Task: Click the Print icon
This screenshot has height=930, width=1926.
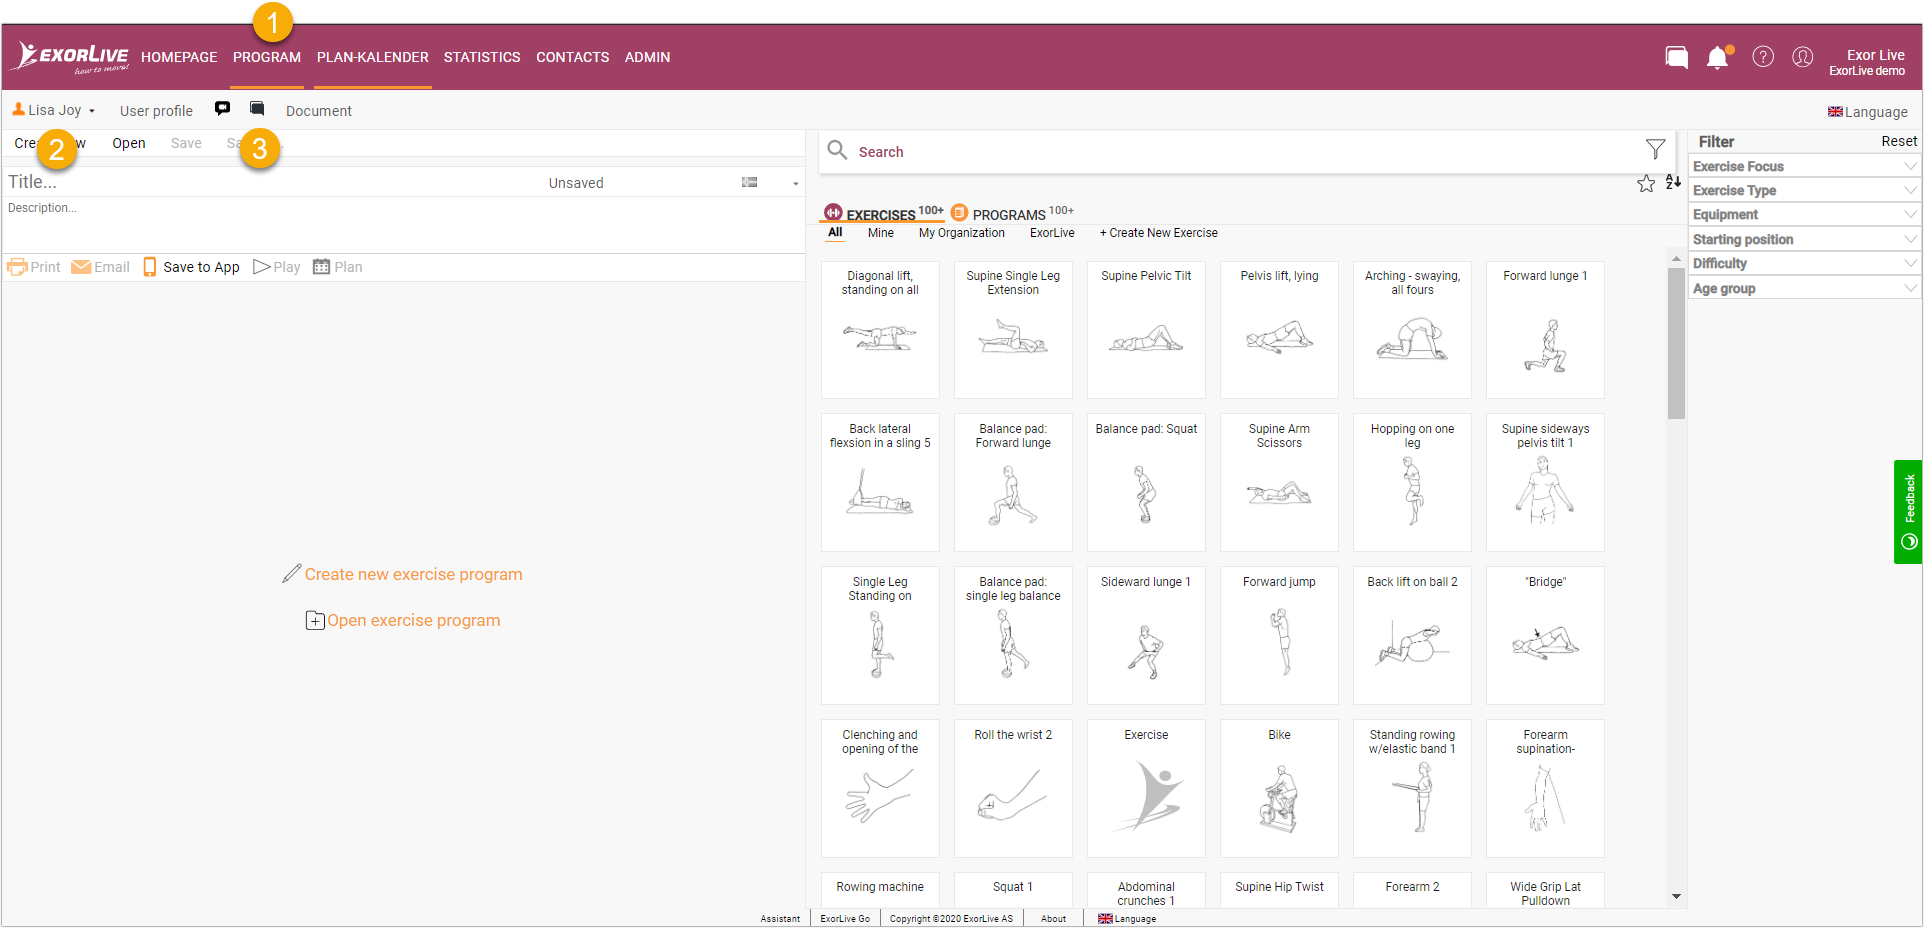Action: tap(17, 267)
